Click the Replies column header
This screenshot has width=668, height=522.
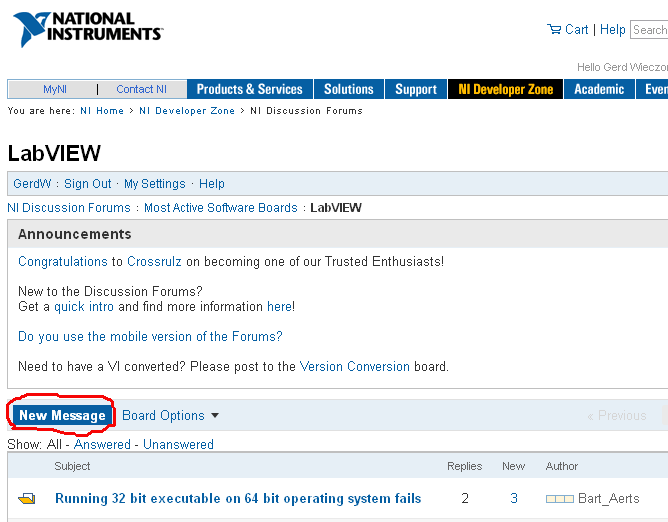(x=464, y=466)
